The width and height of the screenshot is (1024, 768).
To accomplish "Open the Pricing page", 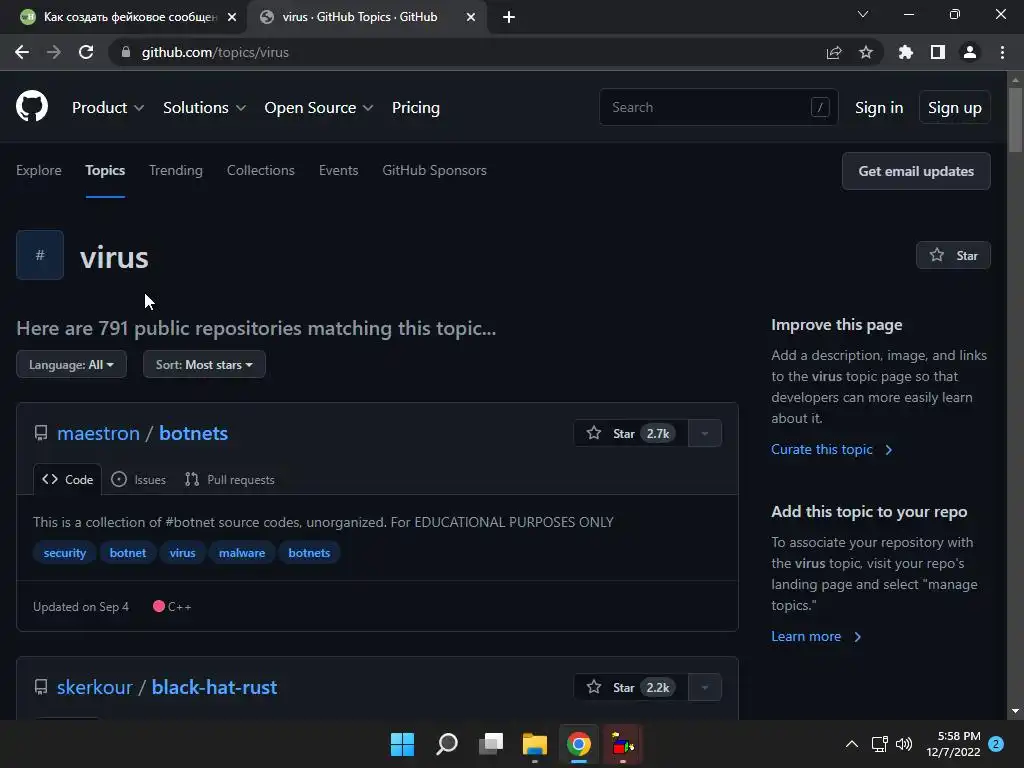I will [x=416, y=107].
